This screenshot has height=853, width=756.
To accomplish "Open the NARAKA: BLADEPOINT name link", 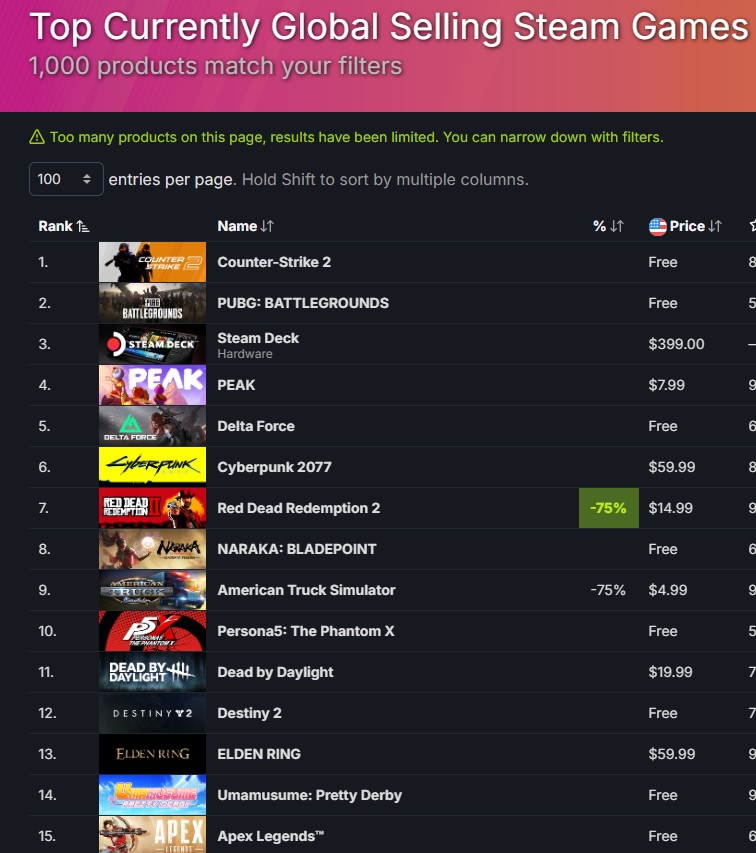I will [x=297, y=549].
